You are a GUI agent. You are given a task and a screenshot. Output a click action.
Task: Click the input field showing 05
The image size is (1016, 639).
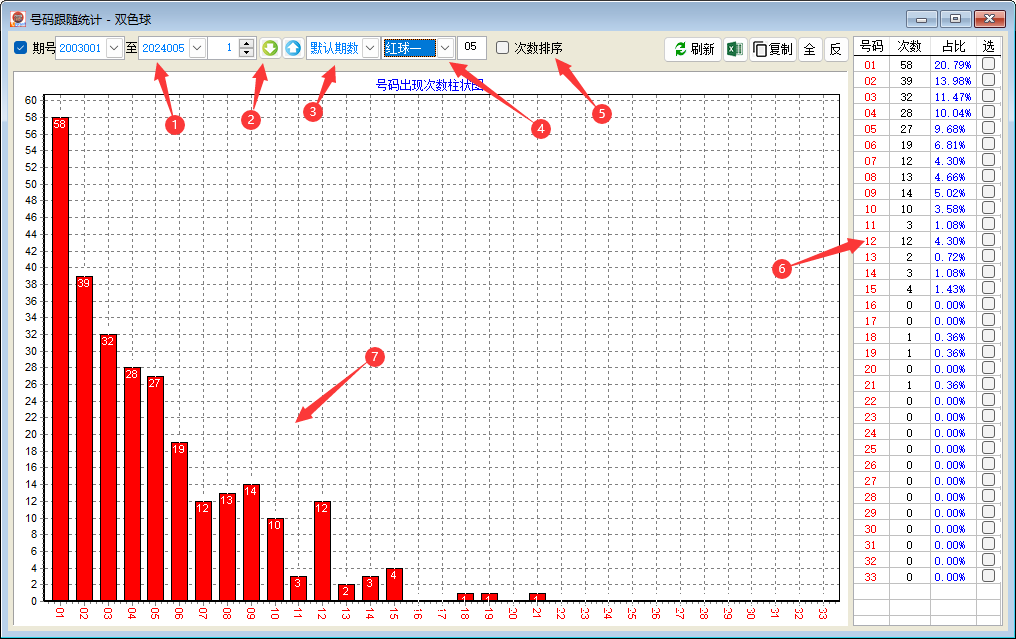click(472, 48)
